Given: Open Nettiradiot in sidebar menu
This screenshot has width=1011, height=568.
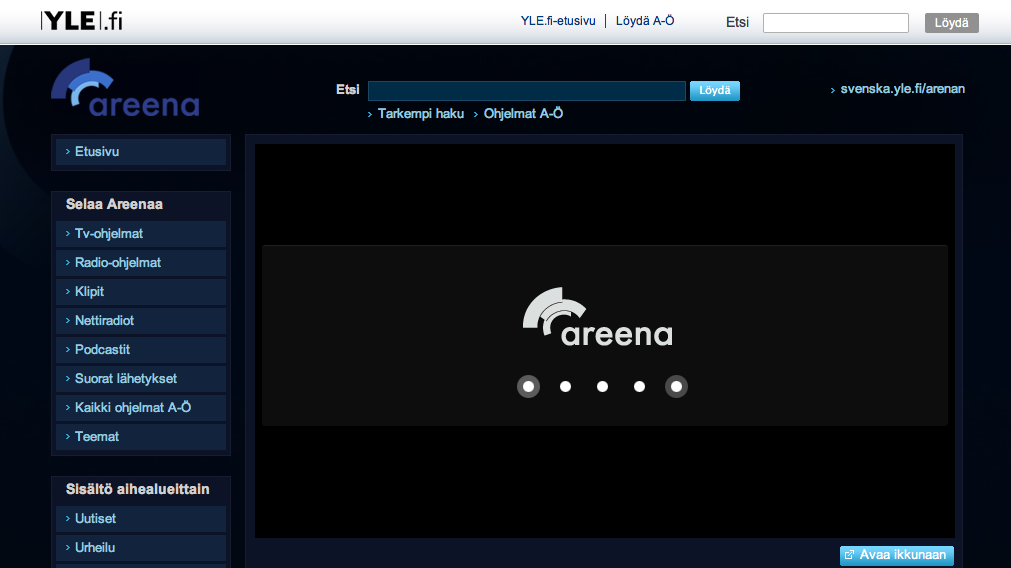Looking at the screenshot, I should pos(141,320).
